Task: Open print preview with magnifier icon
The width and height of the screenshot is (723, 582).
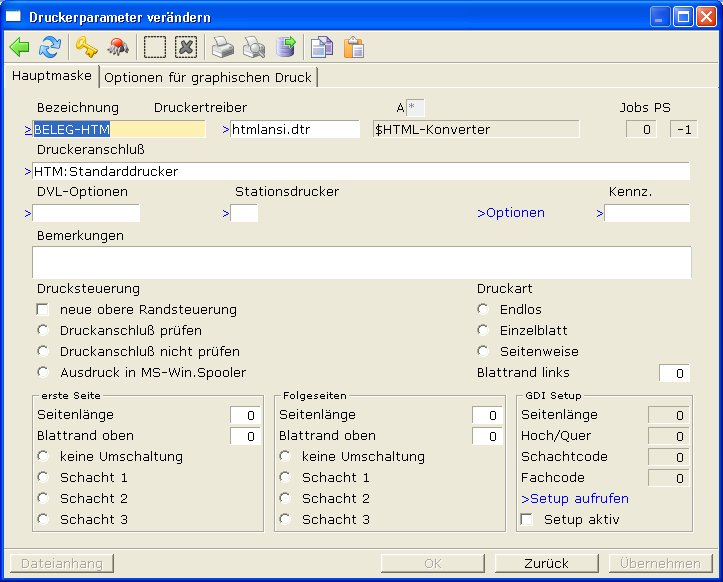Action: pyautogui.click(x=255, y=47)
